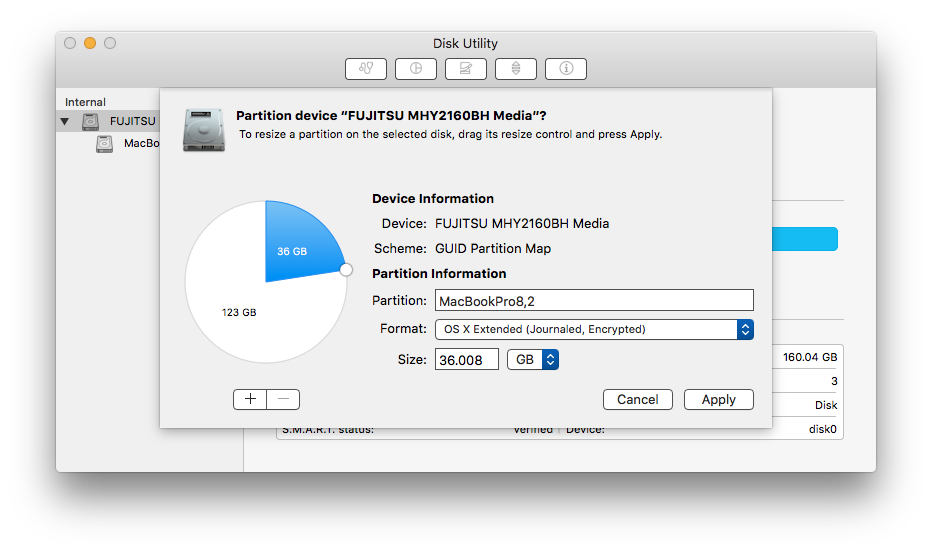The width and height of the screenshot is (932, 552).
Task: Click the Mount/Unmount toolbar icon
Action: (515, 68)
